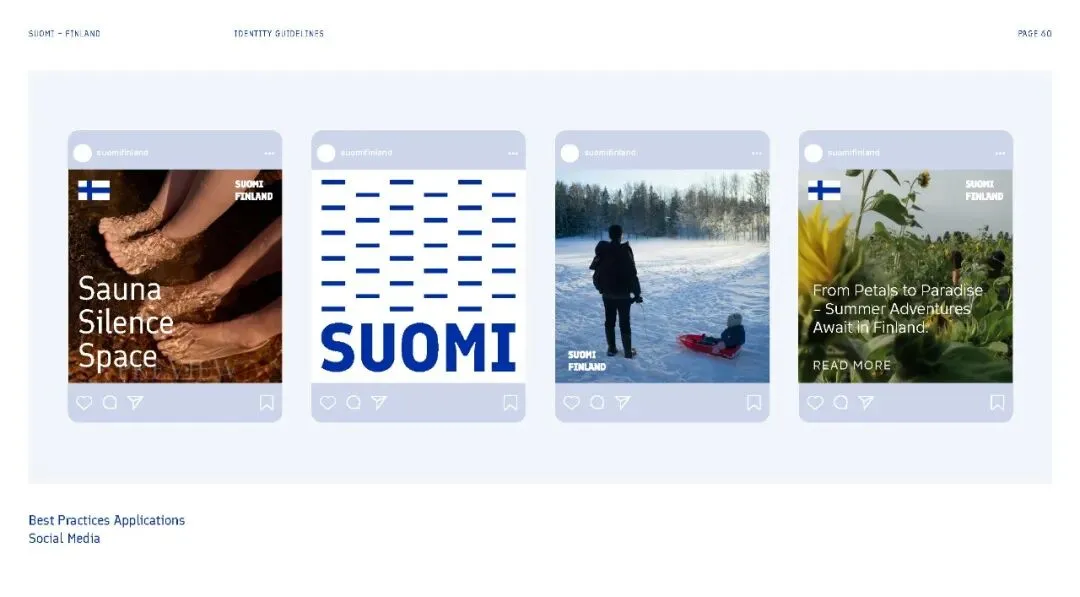Click suomifinland username on the snowy post

pos(610,153)
